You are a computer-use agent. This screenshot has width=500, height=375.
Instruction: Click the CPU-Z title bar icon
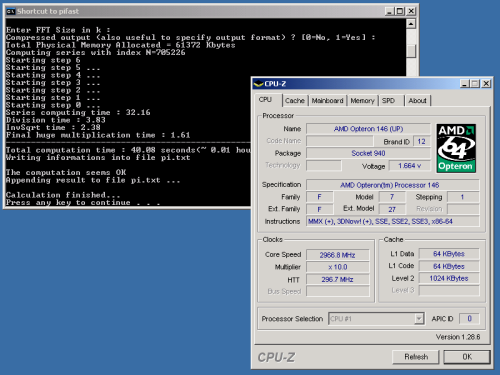tap(258, 84)
